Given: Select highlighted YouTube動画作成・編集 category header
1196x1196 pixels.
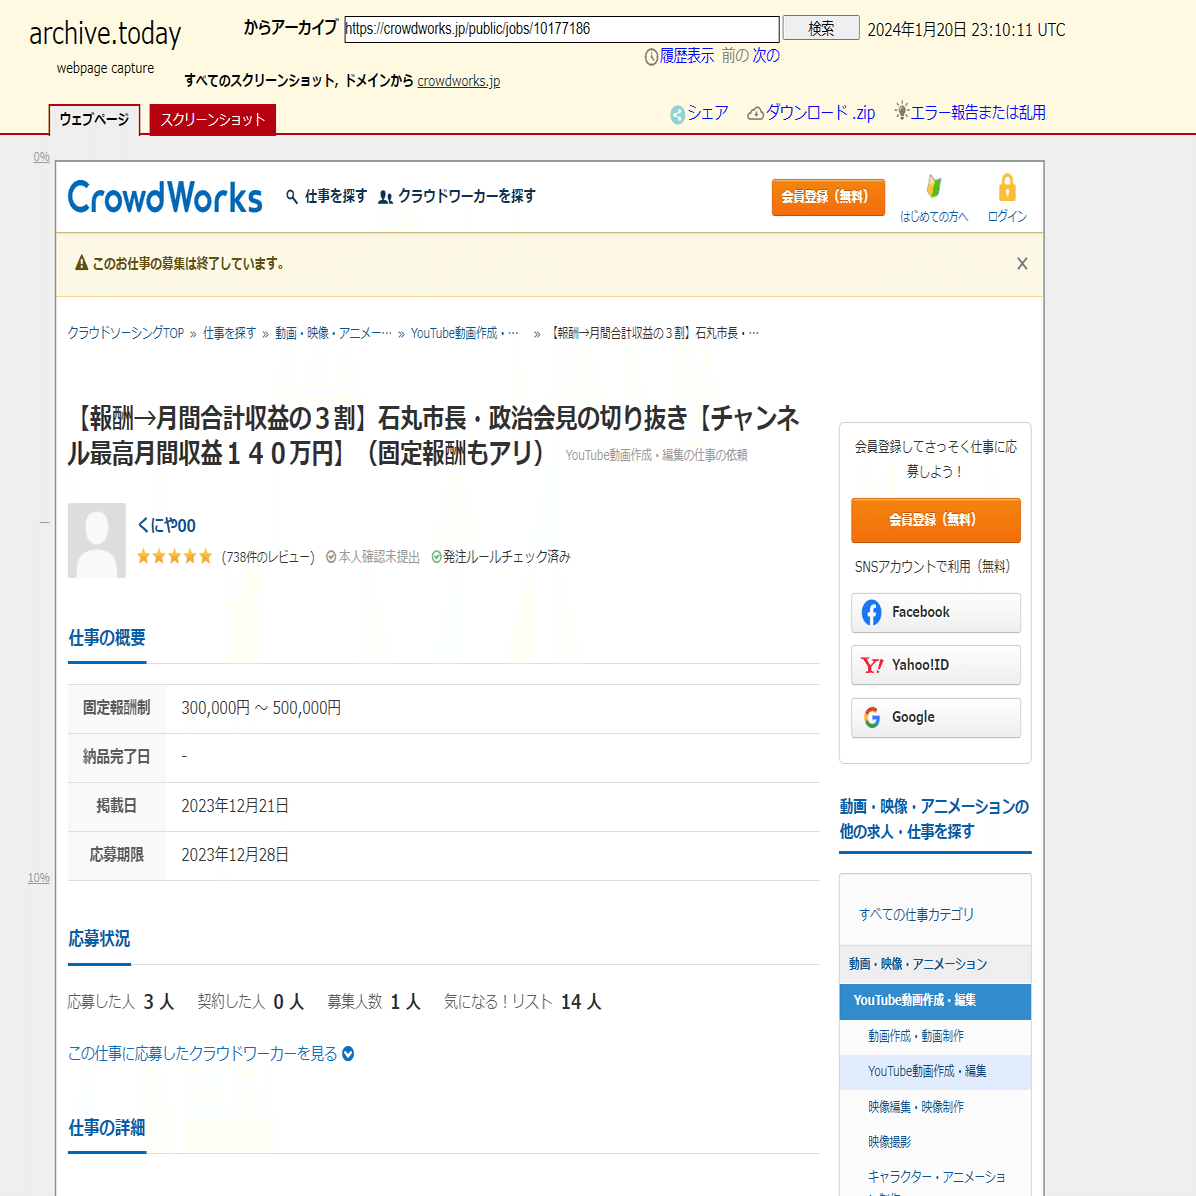Looking at the screenshot, I should (x=935, y=1001).
